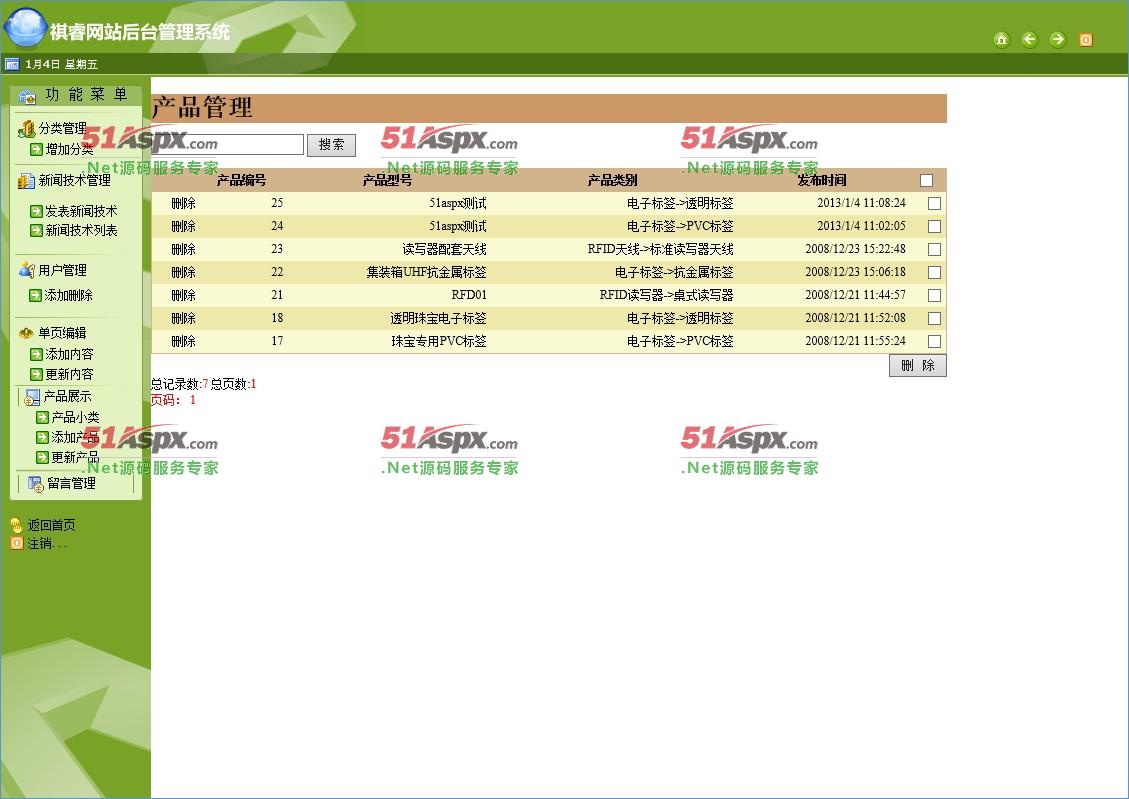1129x799 pixels.
Task: Click arrow icon beside 发表新闻技术
Action: [x=36, y=211]
